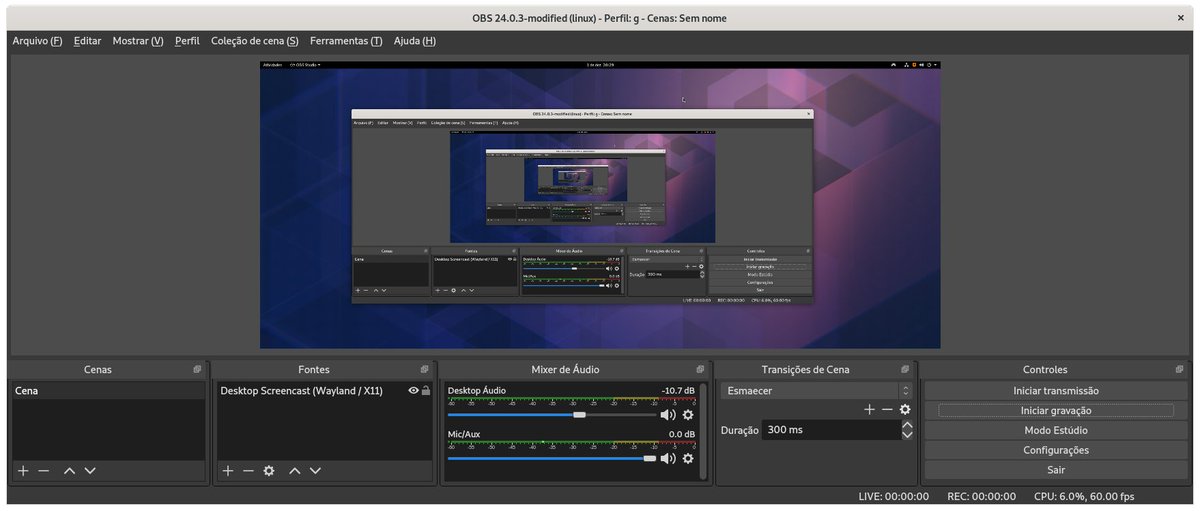Screen dimensions: 1200x511
Task: Open source properties gear in Fontes panel
Action: [269, 470]
